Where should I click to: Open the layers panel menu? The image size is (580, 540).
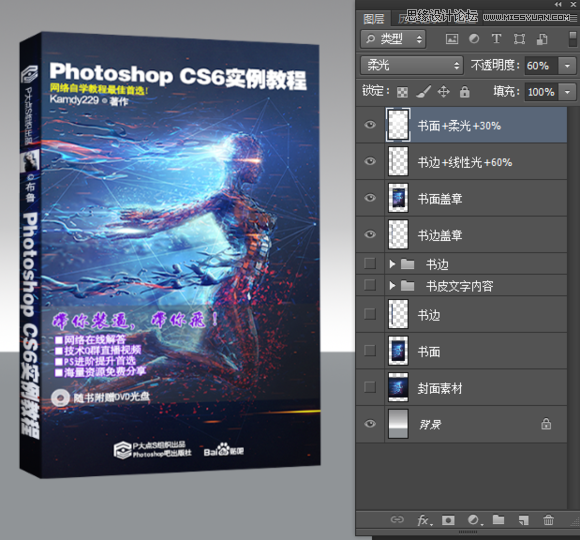click(x=573, y=17)
